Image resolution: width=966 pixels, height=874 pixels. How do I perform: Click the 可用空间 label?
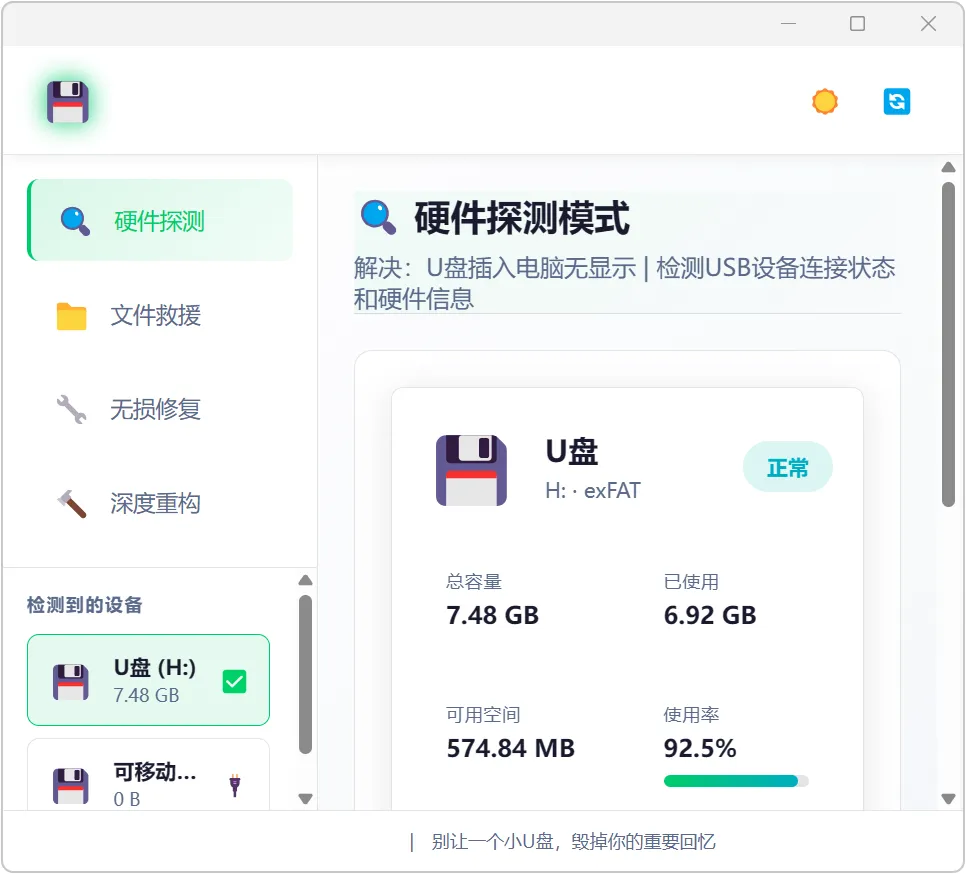[x=483, y=714]
